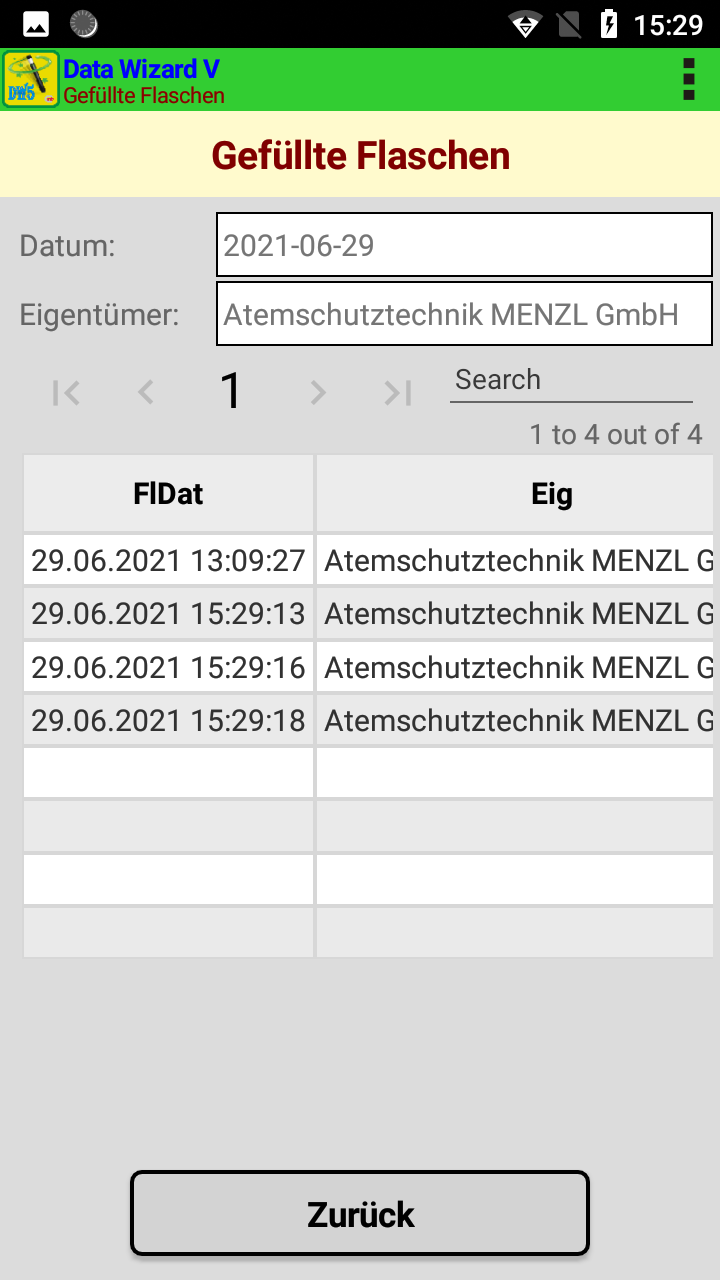Screen dimensions: 720x1280
Task: Select the row dated 29.06.2021 15:29:16
Action: [x=168, y=667]
